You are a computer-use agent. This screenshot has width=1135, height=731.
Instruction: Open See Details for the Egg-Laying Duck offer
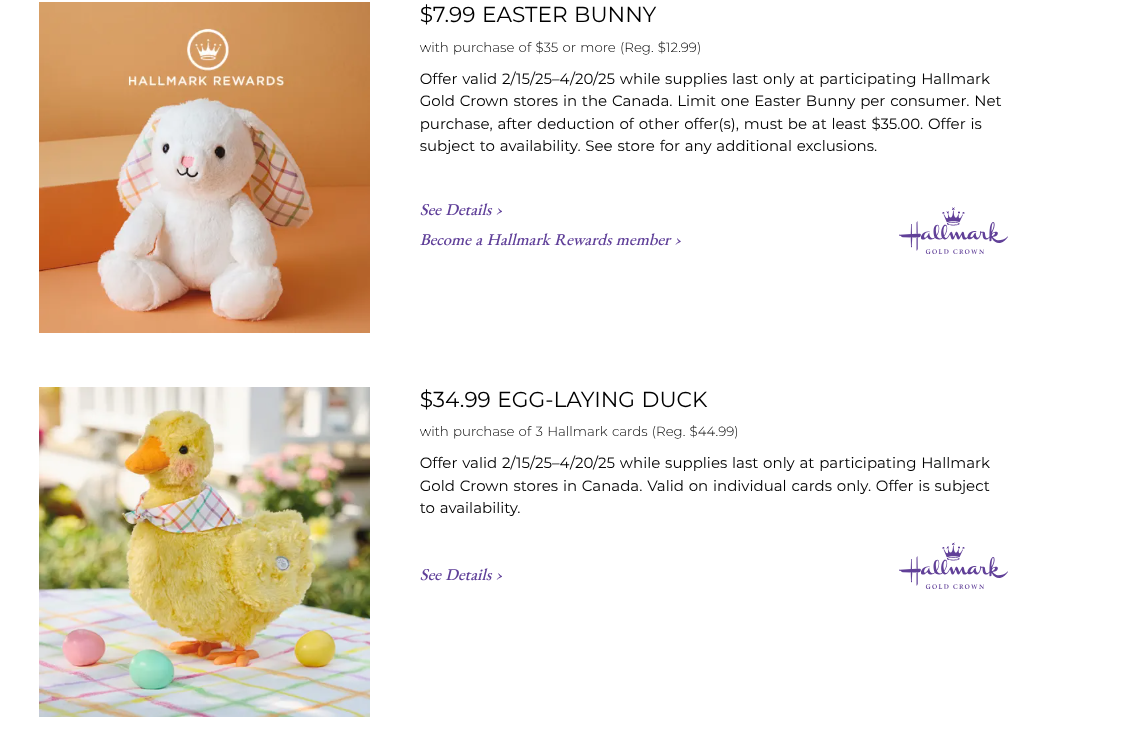click(x=461, y=575)
